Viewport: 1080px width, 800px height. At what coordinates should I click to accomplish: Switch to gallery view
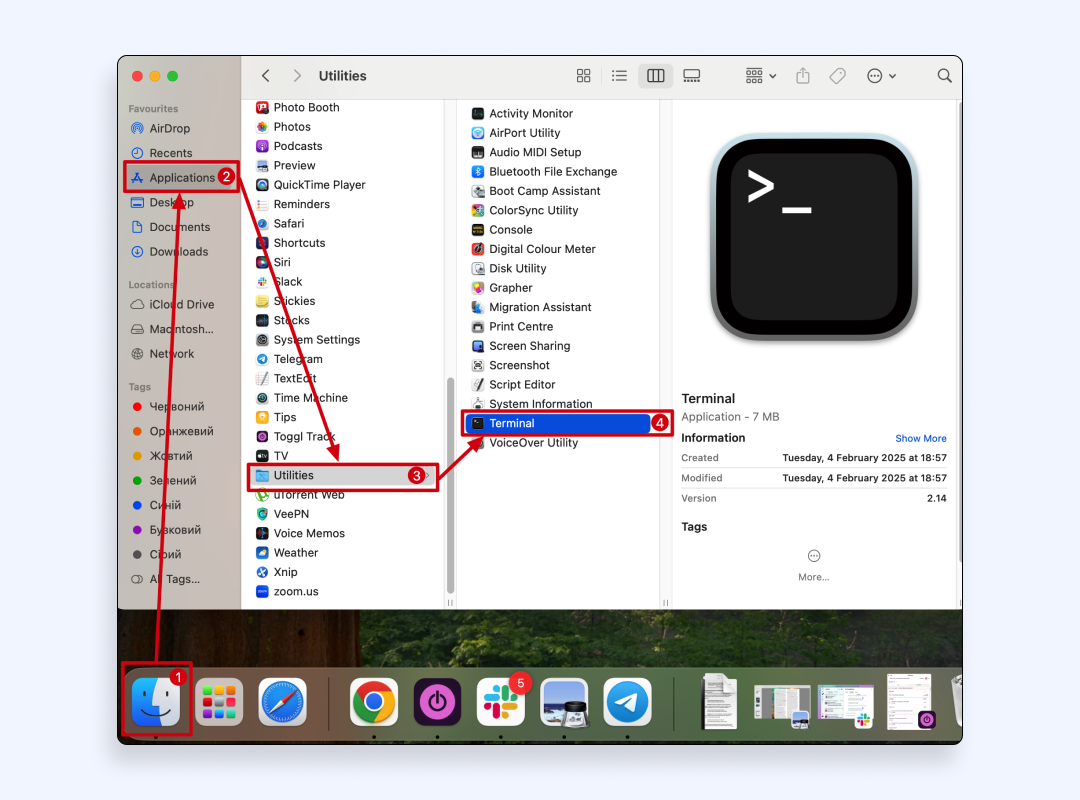(x=692, y=76)
